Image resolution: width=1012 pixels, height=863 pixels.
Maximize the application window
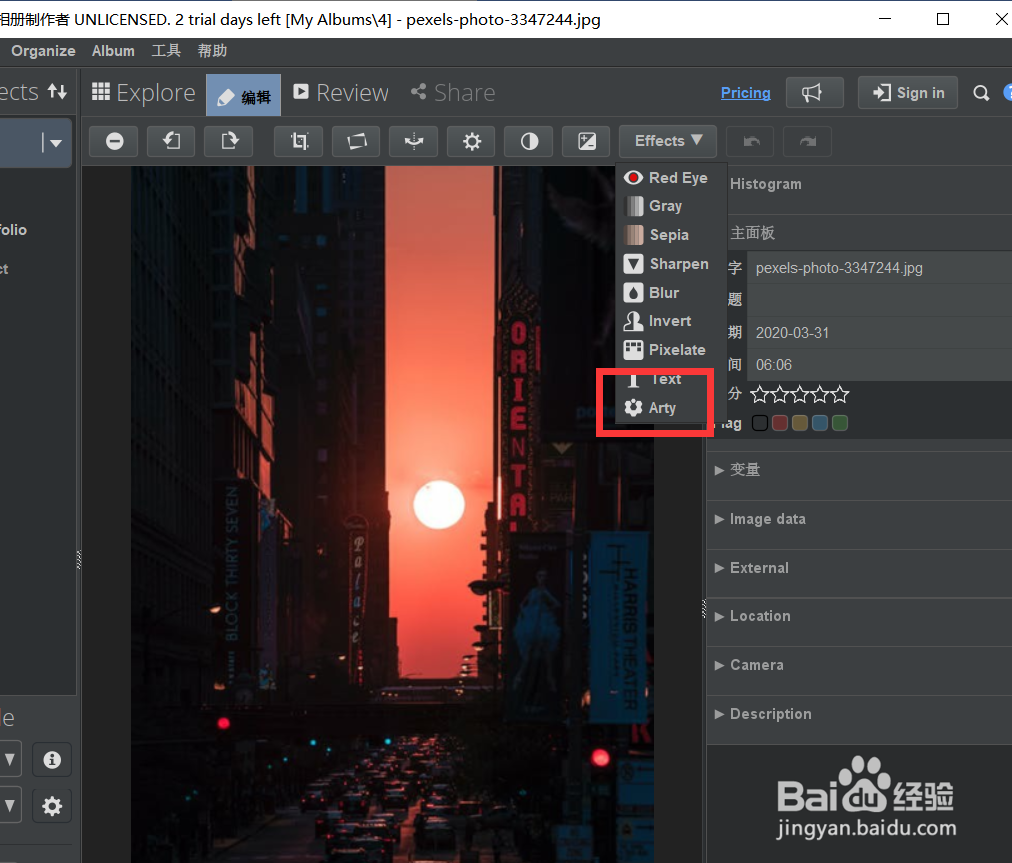(x=943, y=19)
